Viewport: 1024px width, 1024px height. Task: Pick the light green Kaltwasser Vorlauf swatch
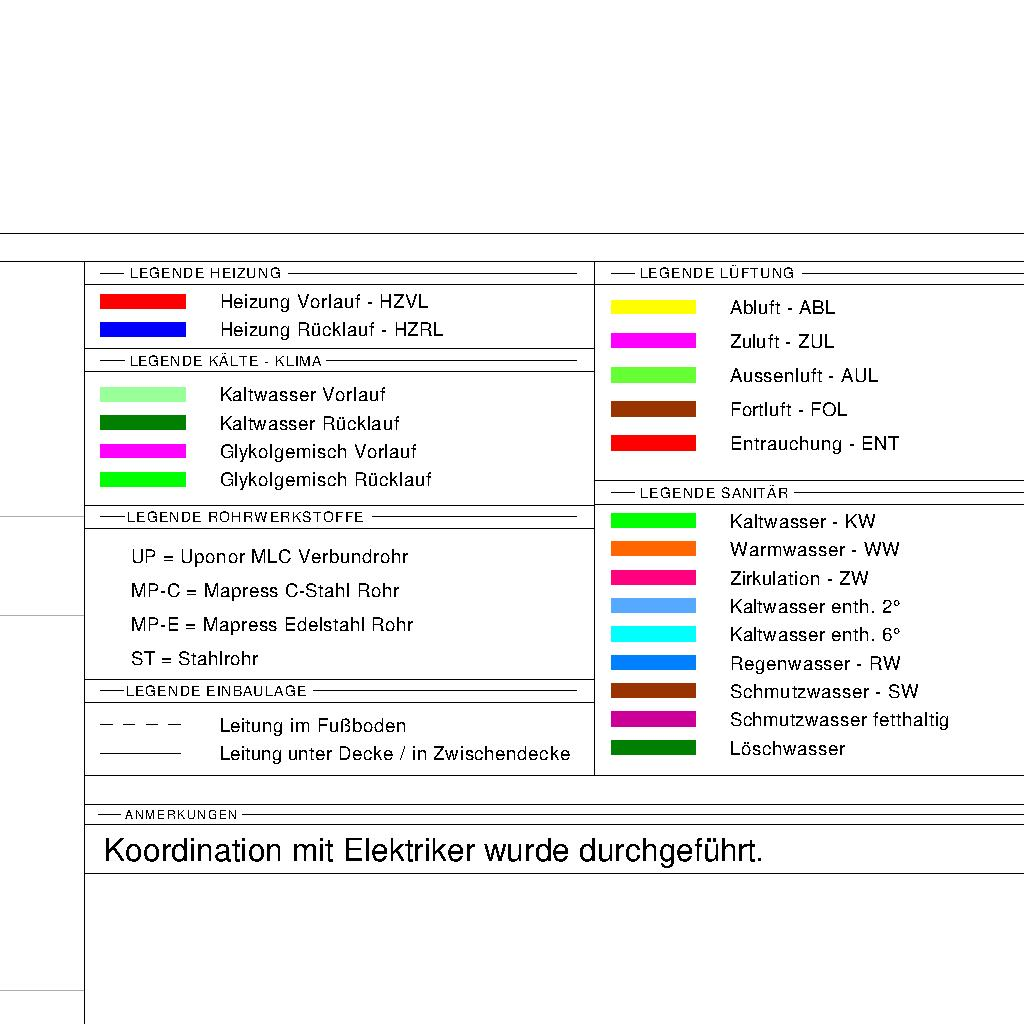143,394
